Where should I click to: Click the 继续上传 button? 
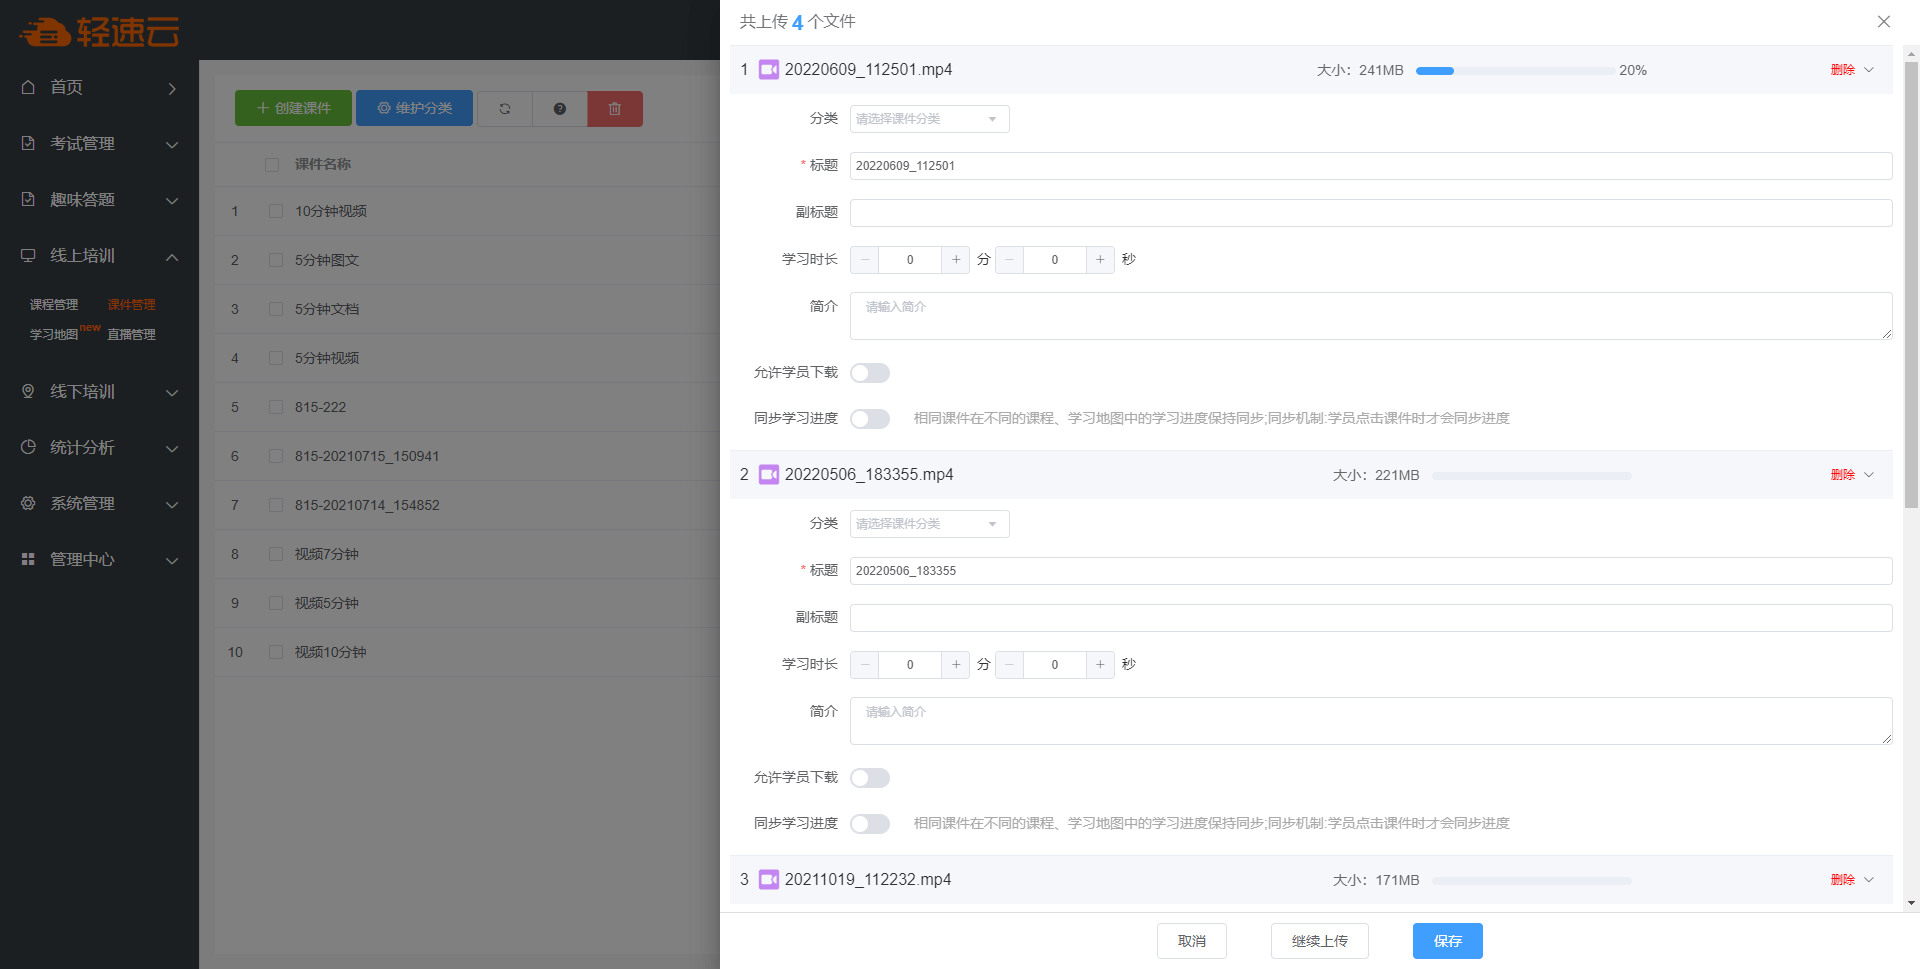[x=1319, y=941]
